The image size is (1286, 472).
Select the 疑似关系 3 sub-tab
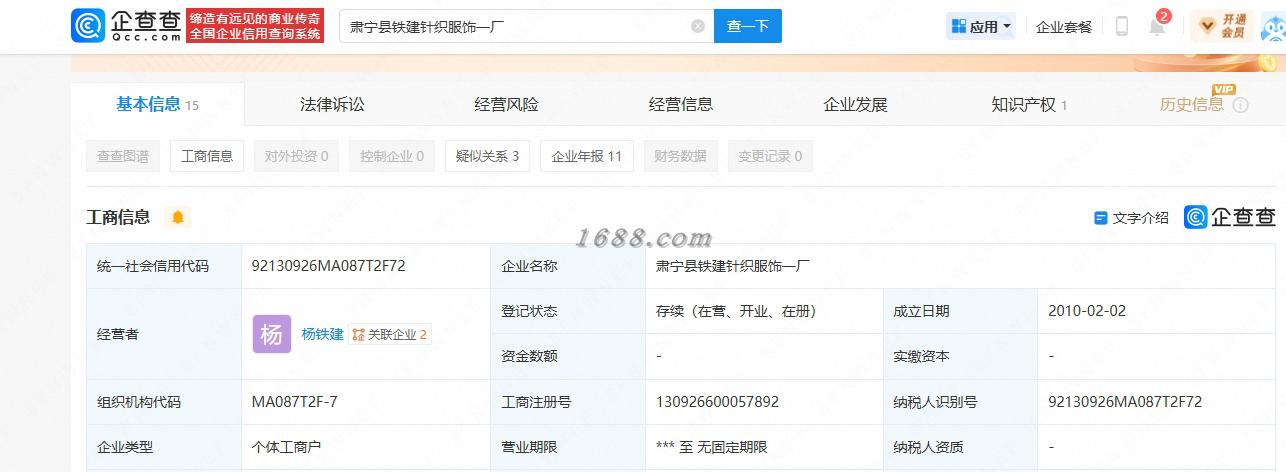[x=487, y=156]
